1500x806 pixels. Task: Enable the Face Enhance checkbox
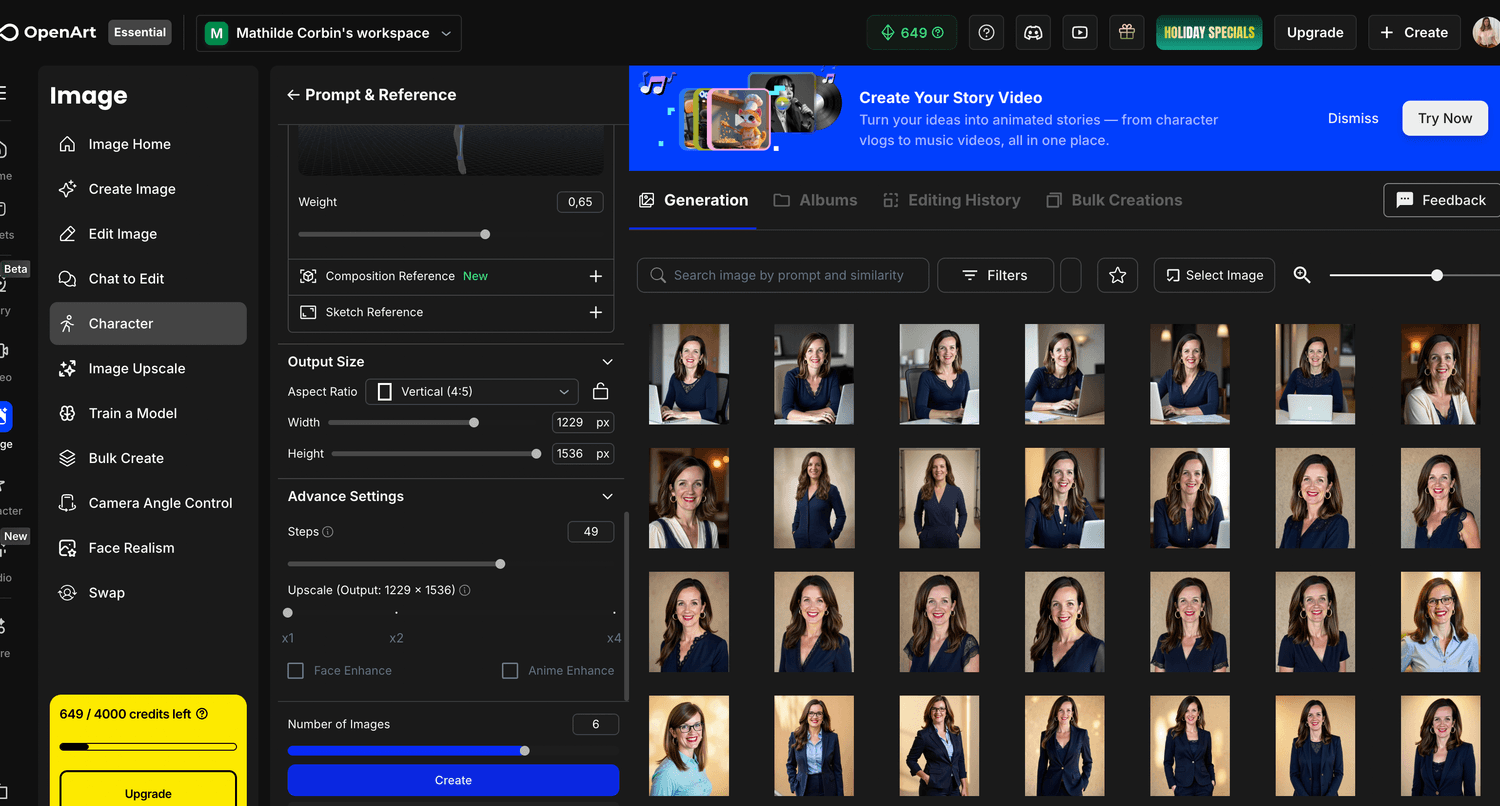296,671
